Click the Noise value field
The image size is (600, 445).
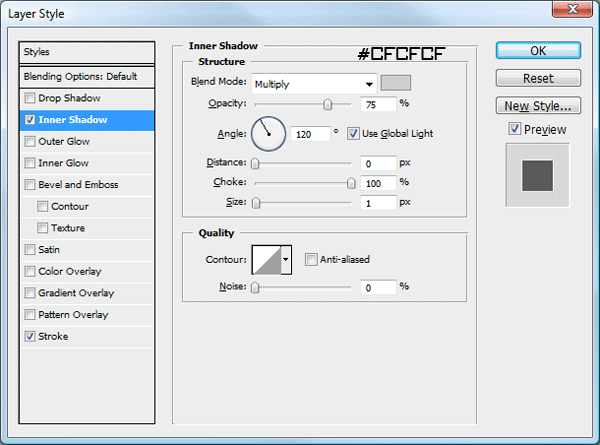tap(378, 288)
